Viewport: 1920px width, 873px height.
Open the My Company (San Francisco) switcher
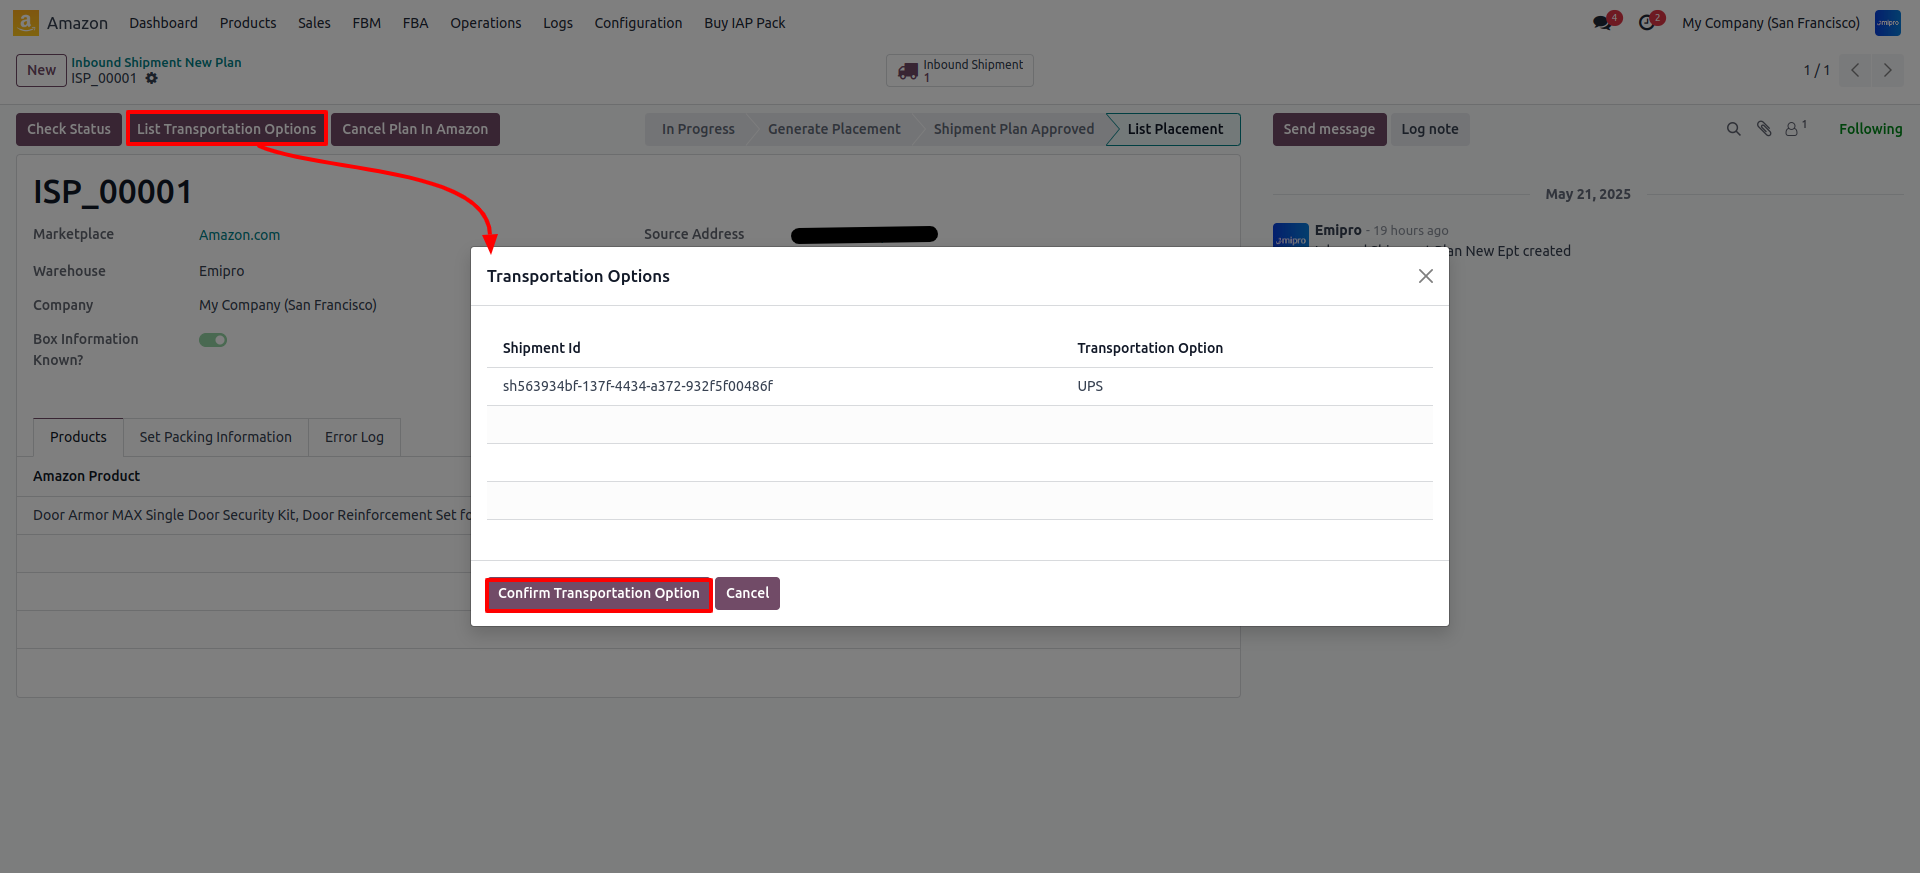tap(1770, 23)
